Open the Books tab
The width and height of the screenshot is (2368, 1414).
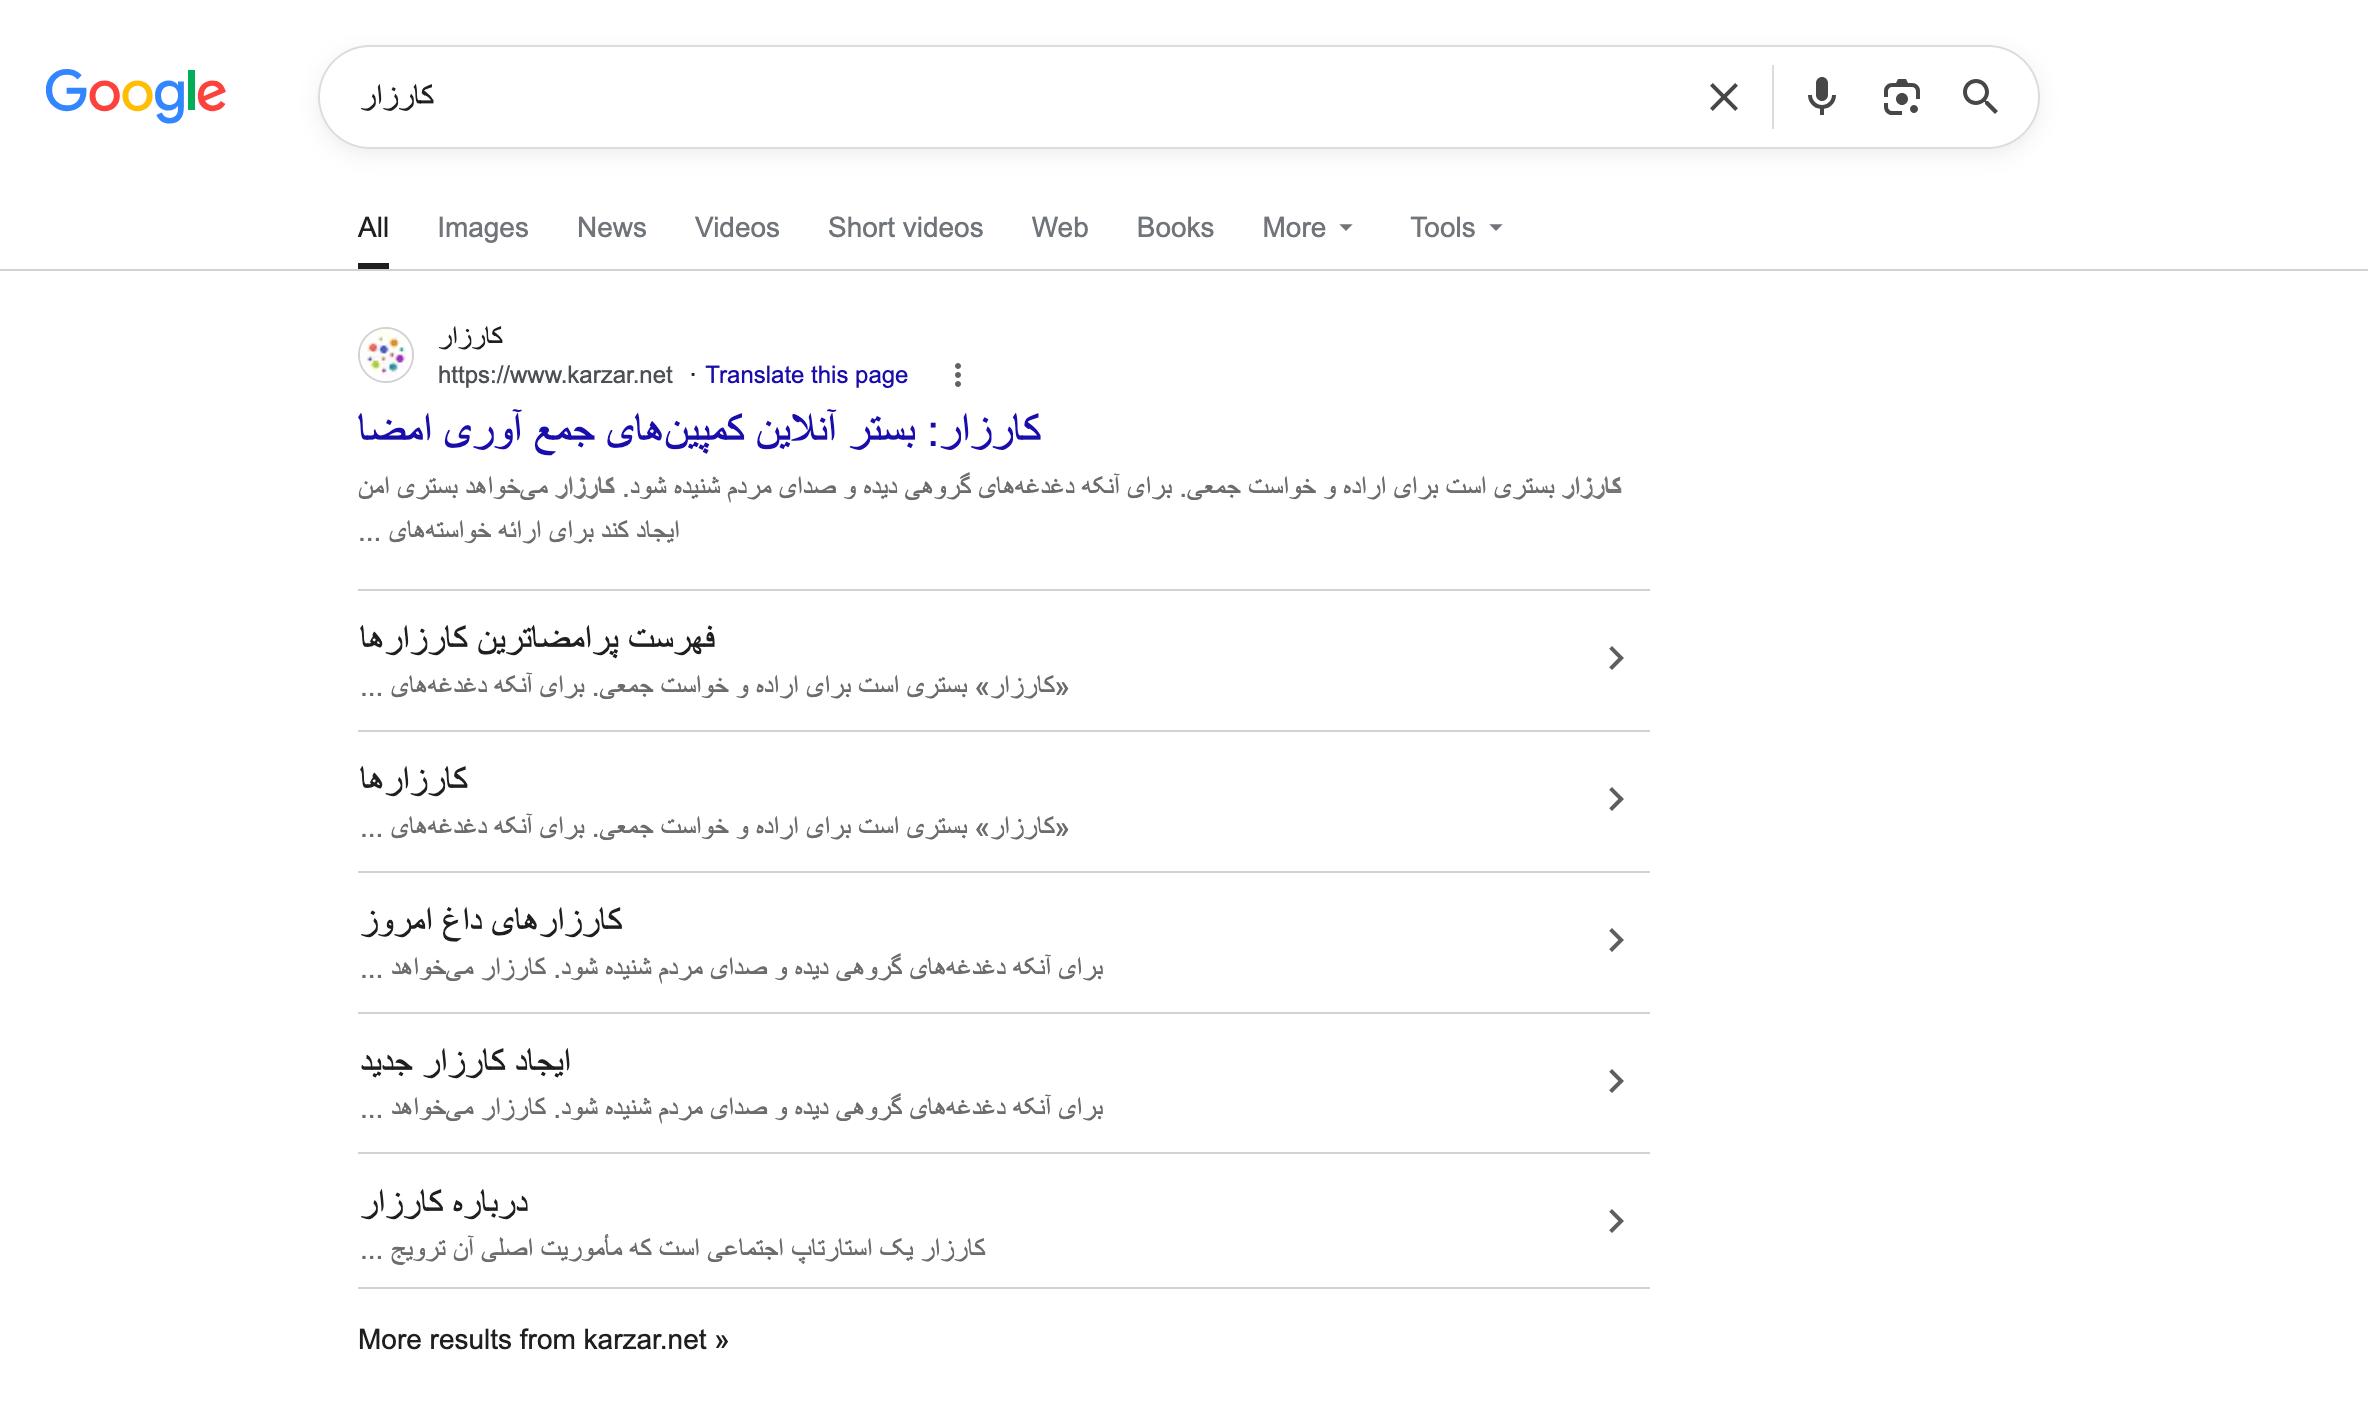[x=1175, y=228]
